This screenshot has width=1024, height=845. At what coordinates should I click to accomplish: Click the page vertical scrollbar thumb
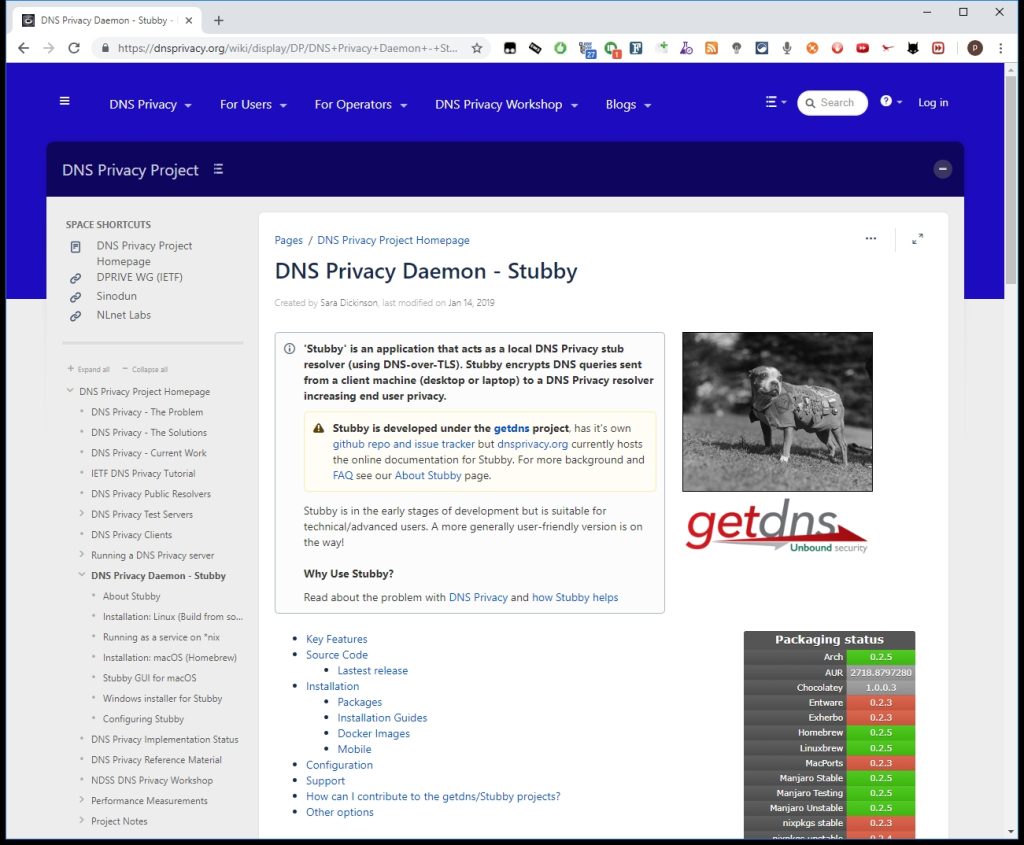pos(1011,180)
